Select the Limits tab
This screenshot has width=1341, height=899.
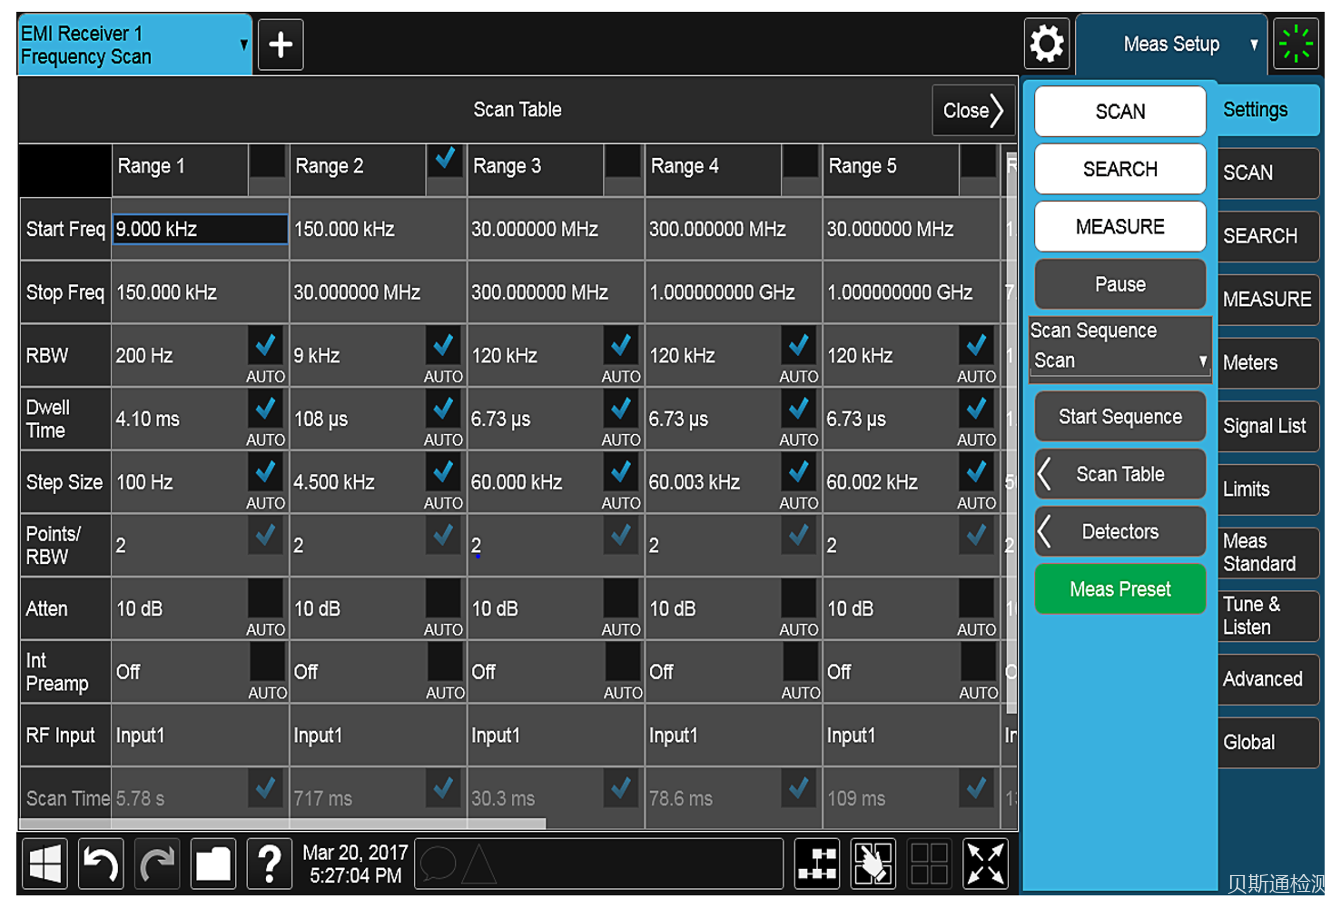pyautogui.click(x=1265, y=489)
